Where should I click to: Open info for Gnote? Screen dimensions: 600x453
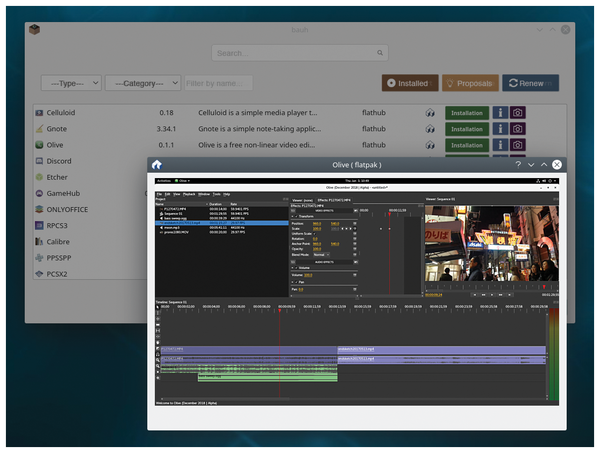(x=500, y=129)
